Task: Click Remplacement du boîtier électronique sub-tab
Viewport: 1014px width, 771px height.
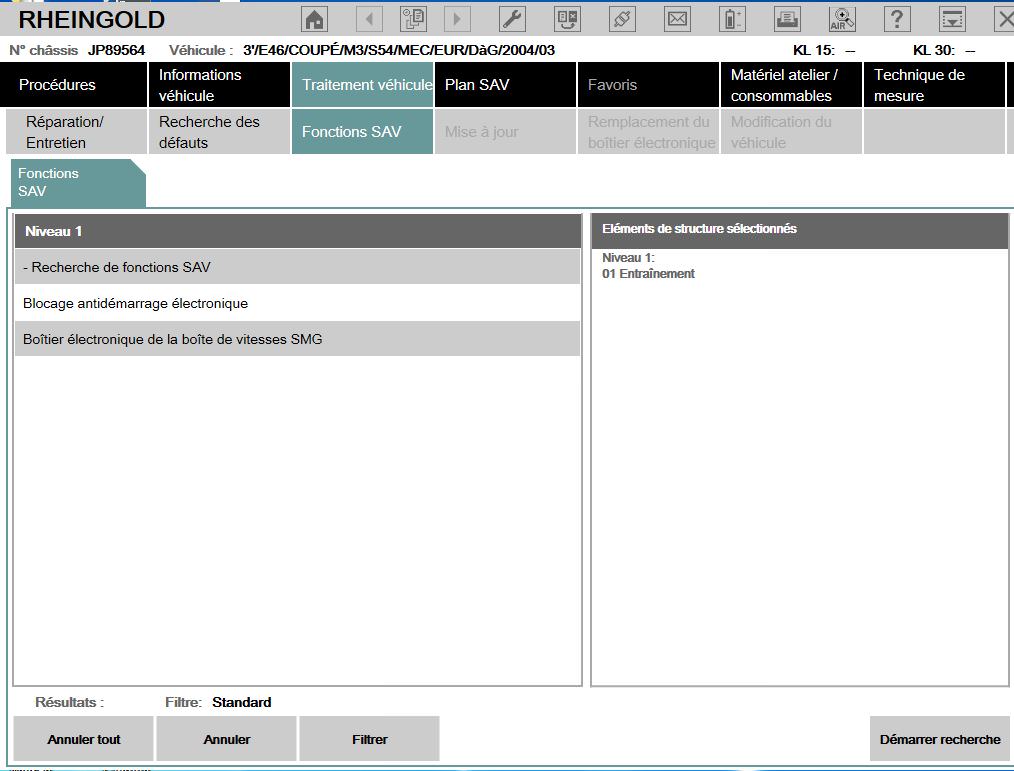Action: 648,132
